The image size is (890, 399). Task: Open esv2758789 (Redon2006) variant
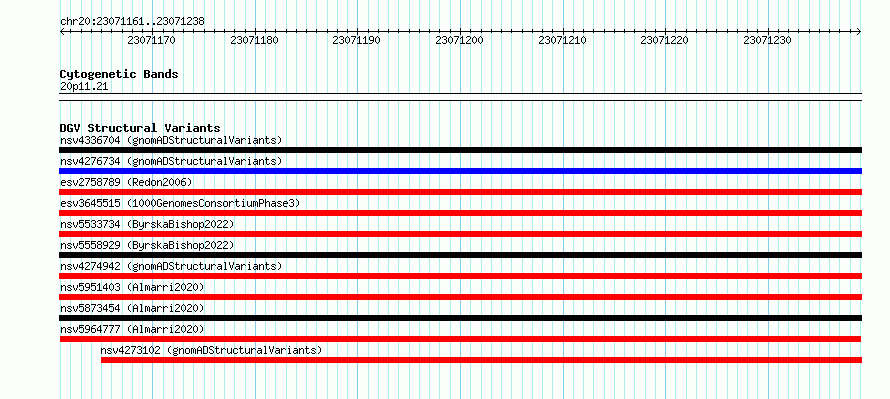tap(126, 182)
